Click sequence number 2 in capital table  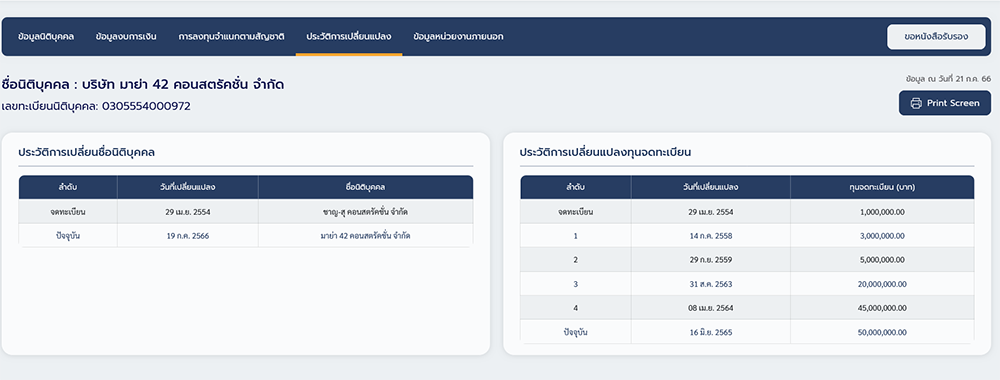pos(575,260)
